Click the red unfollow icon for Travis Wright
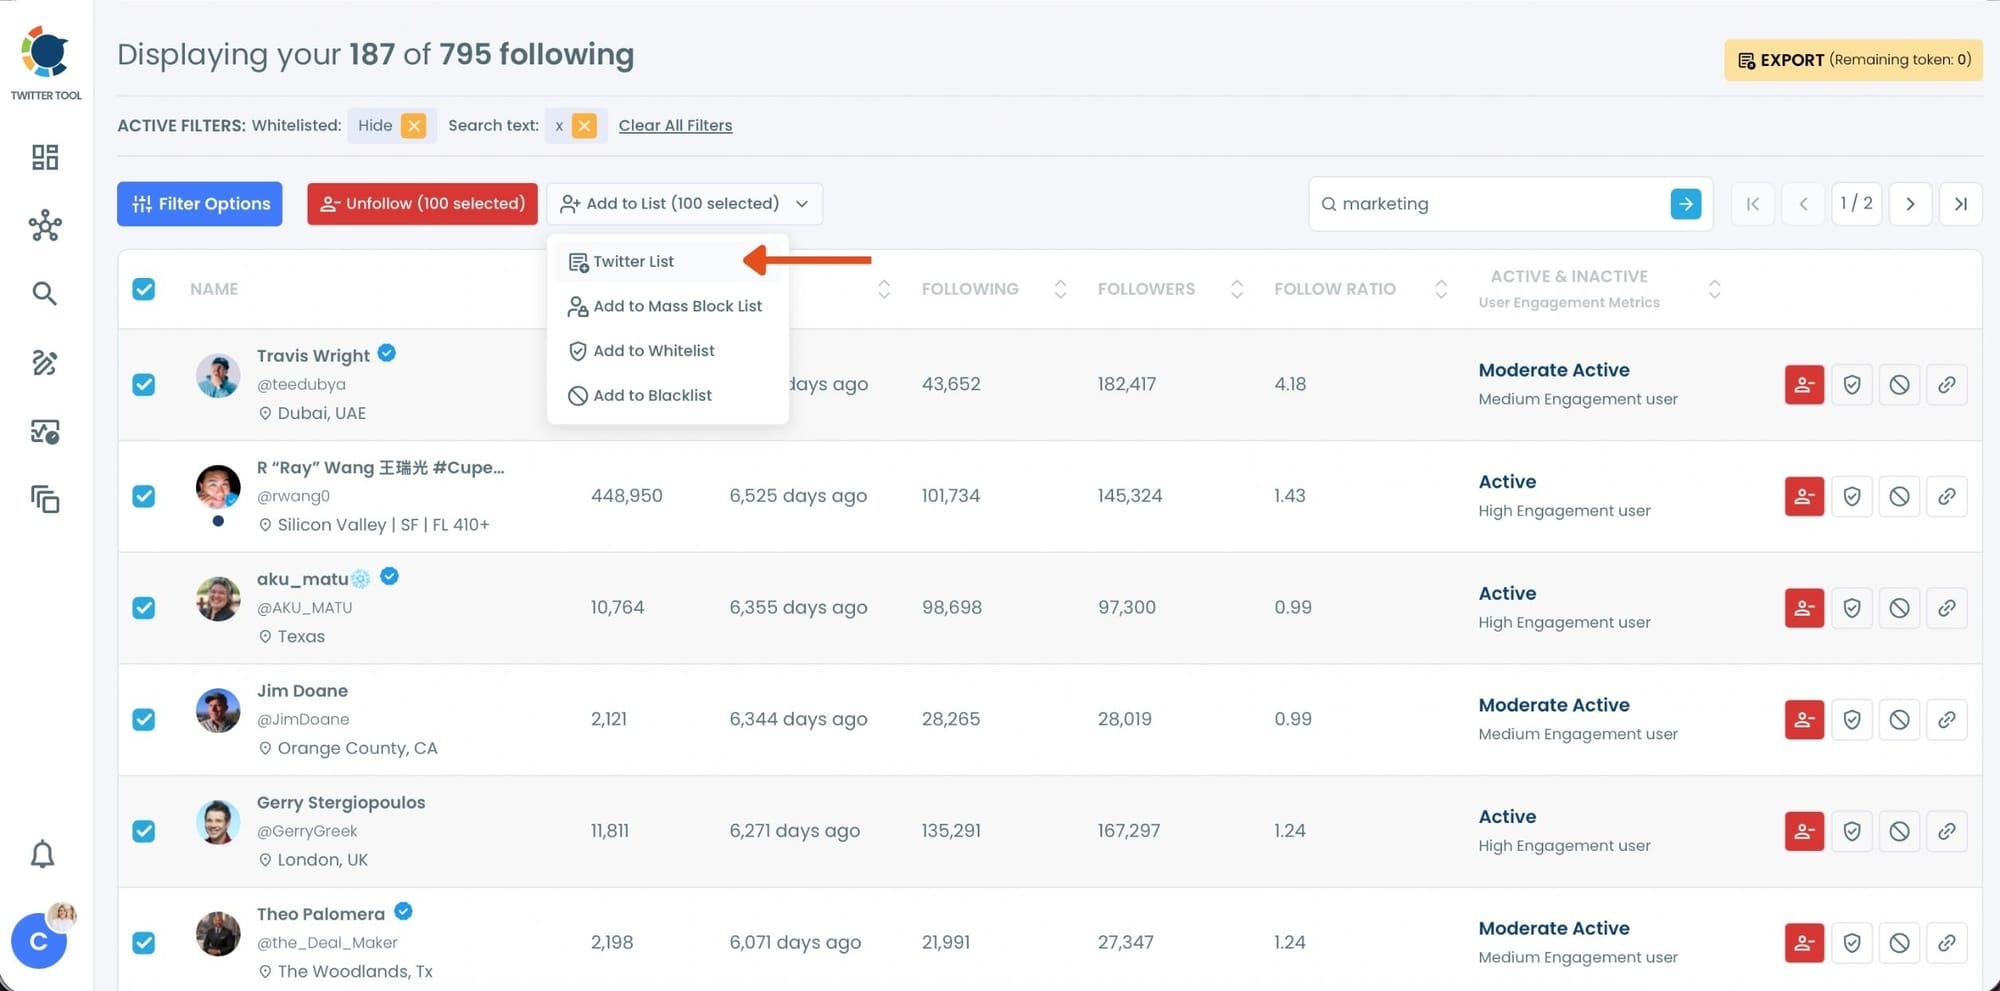 [x=1803, y=384]
